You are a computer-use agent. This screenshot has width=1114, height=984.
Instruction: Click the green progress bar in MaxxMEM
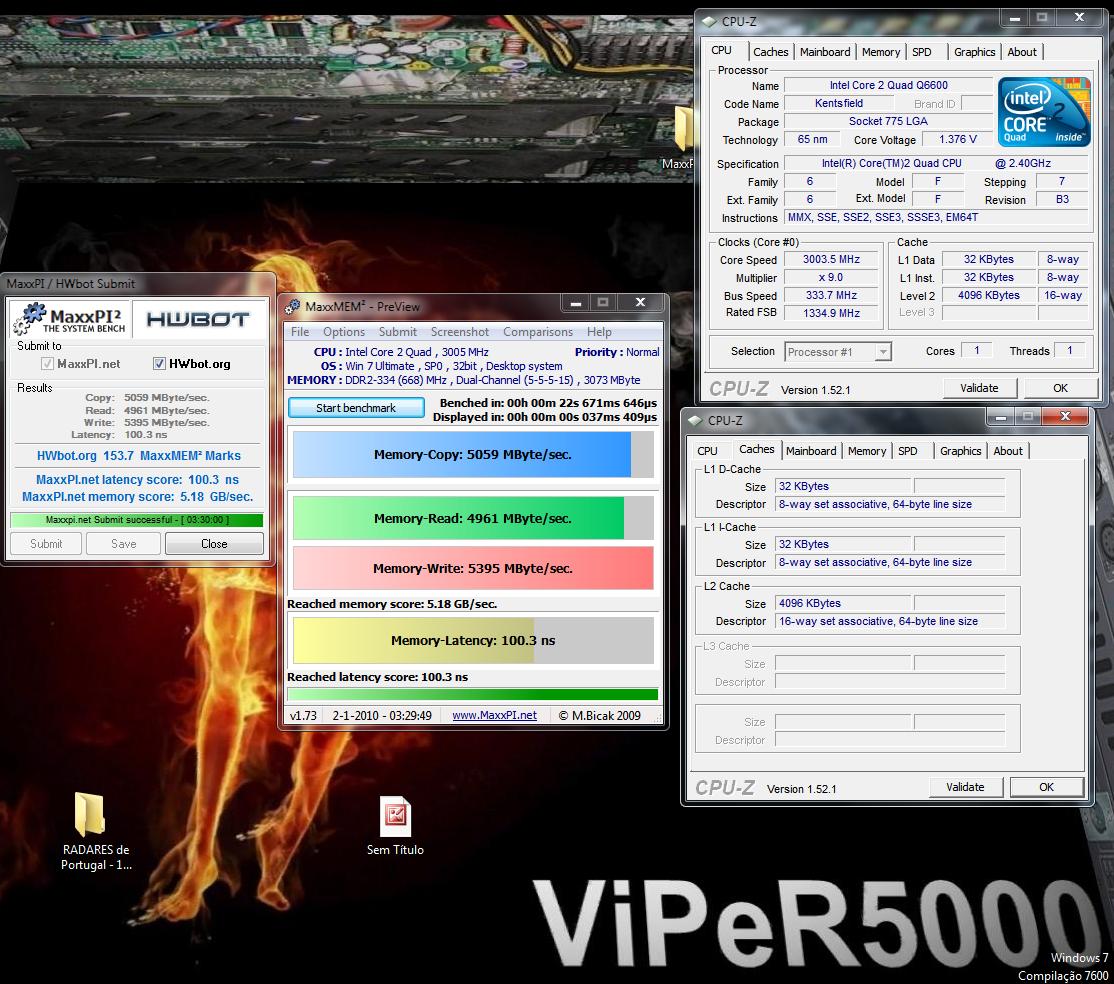coord(472,694)
